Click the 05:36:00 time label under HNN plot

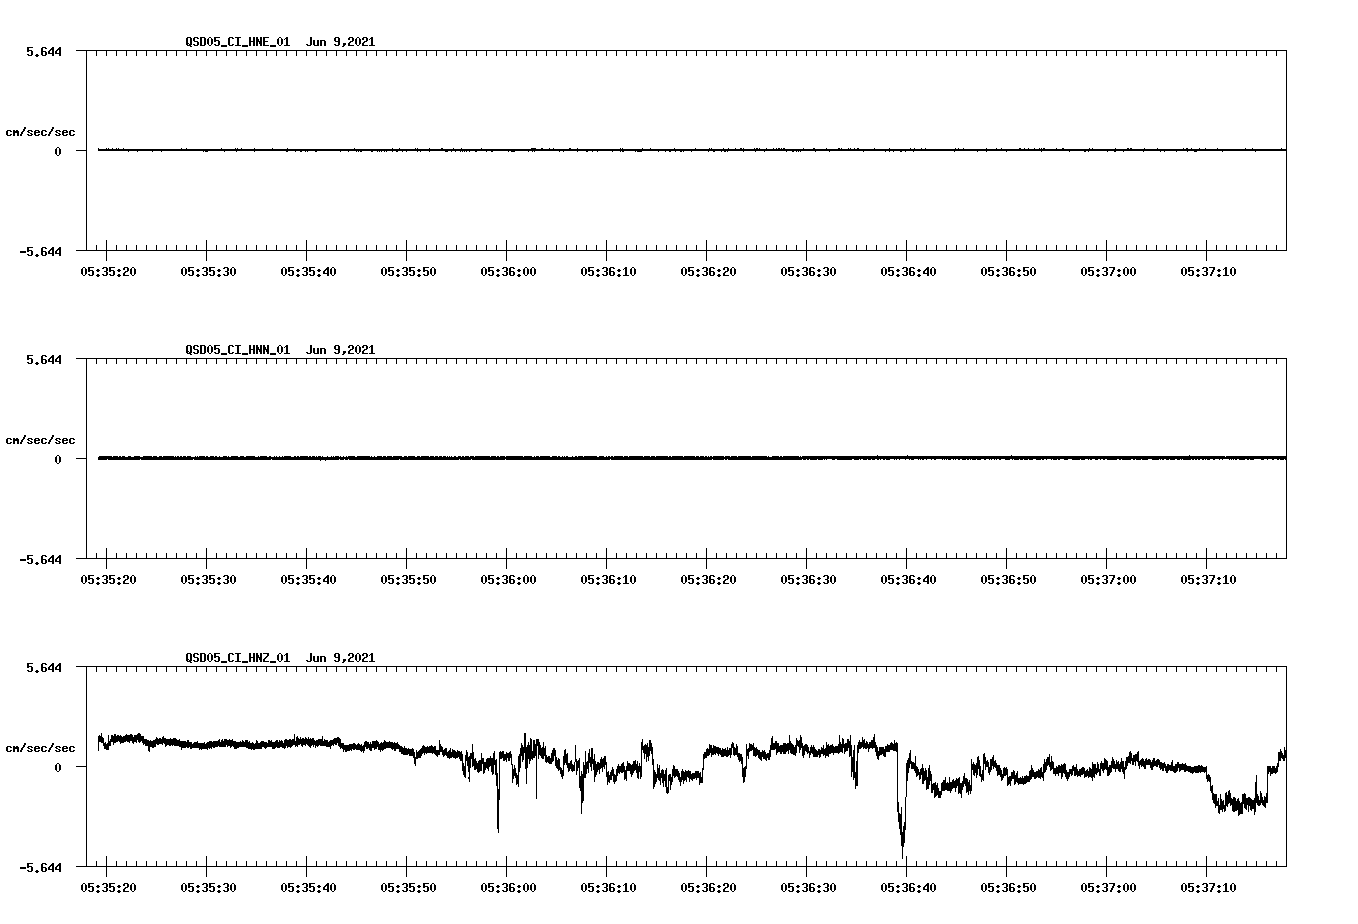click(508, 580)
